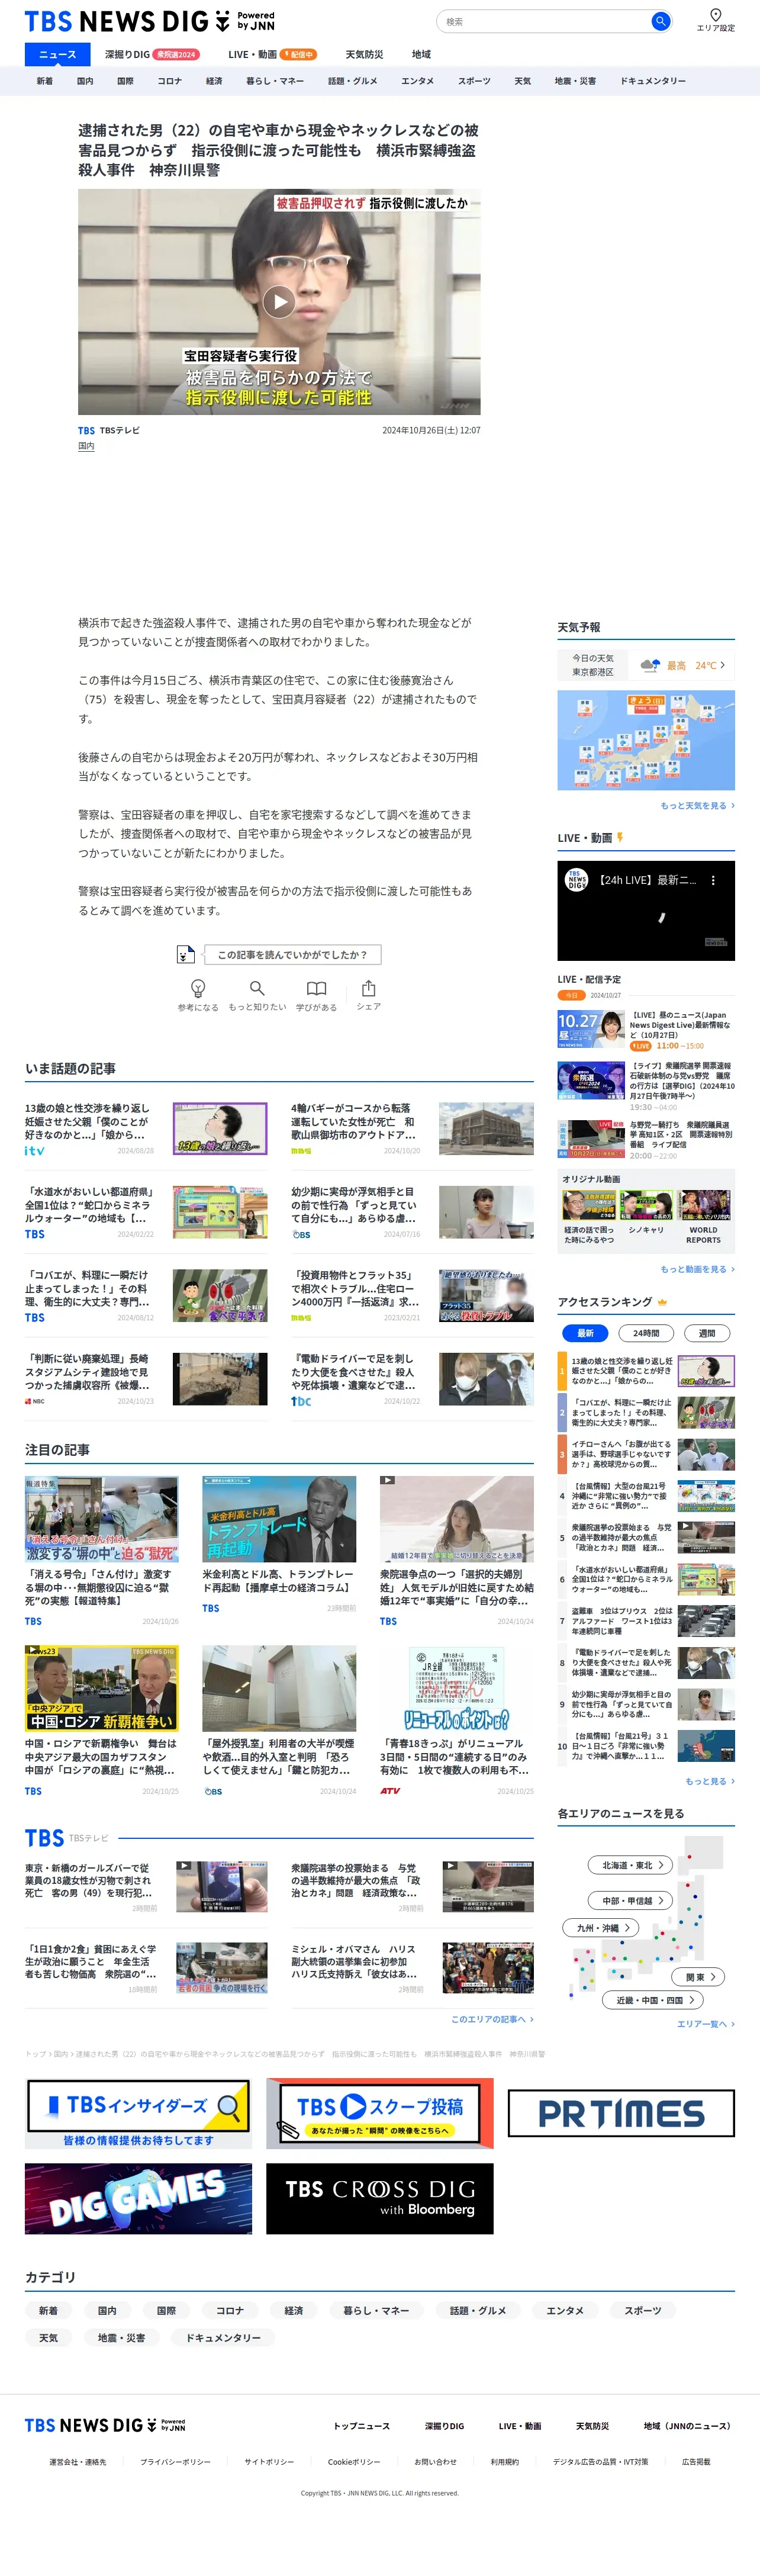
Task: Tap the もっと知りたい magnifier reaction
Action: point(257,995)
